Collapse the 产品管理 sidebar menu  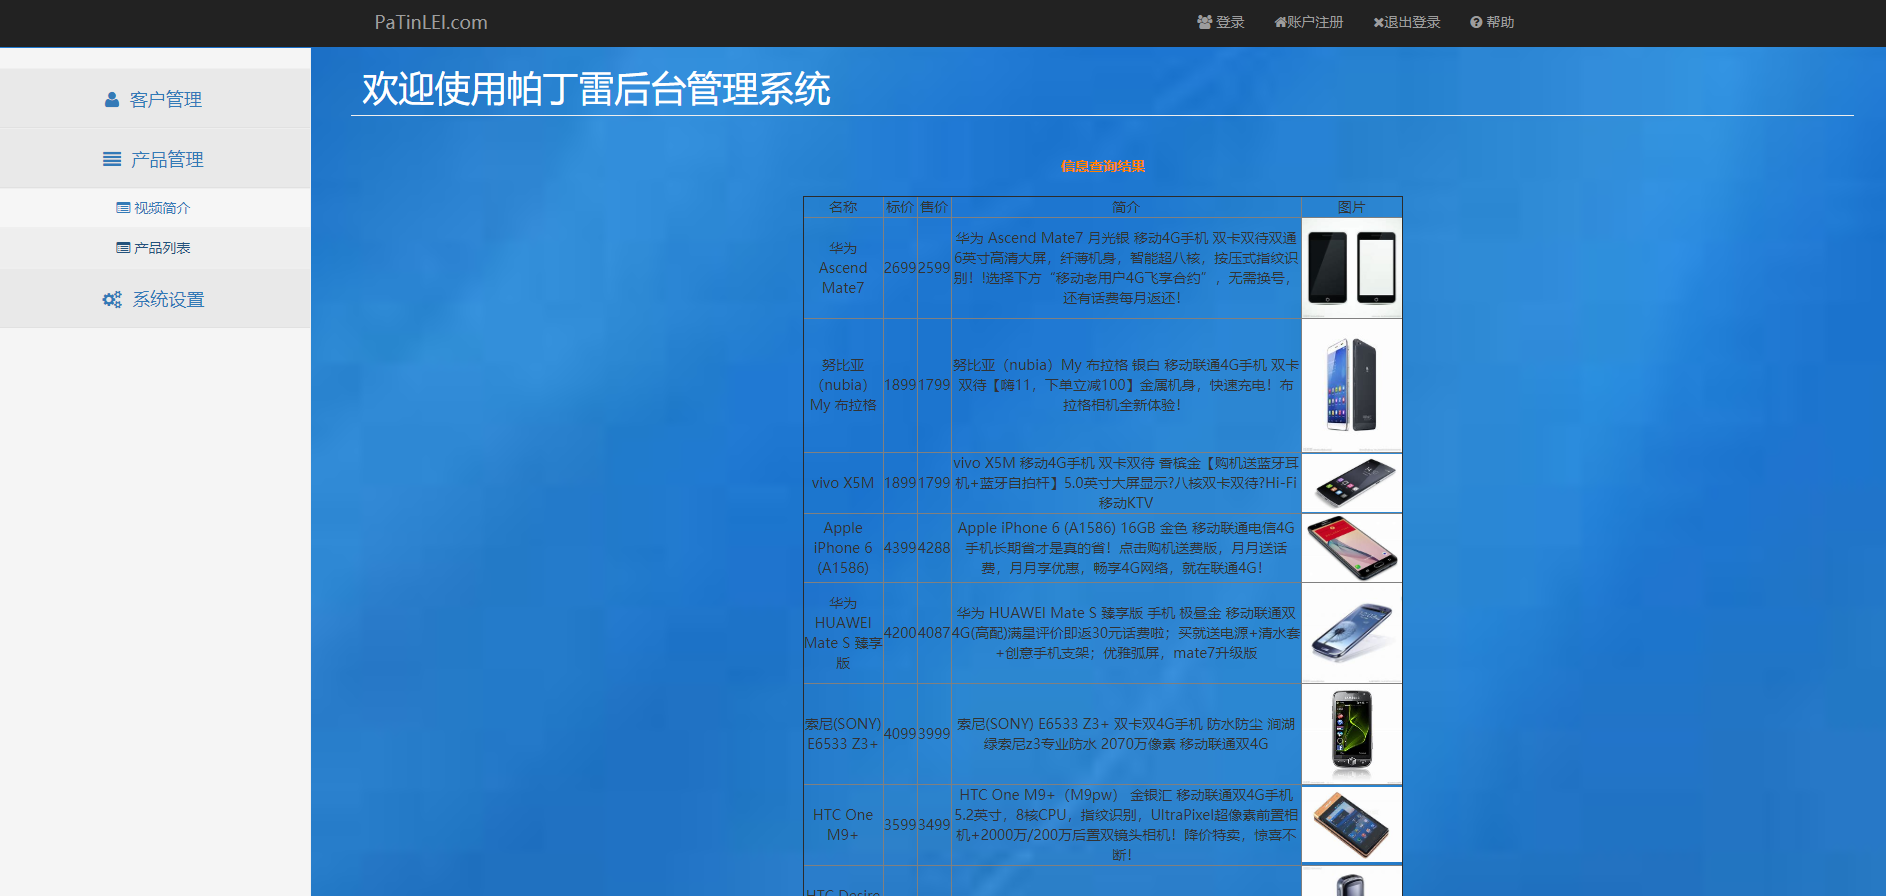point(155,158)
